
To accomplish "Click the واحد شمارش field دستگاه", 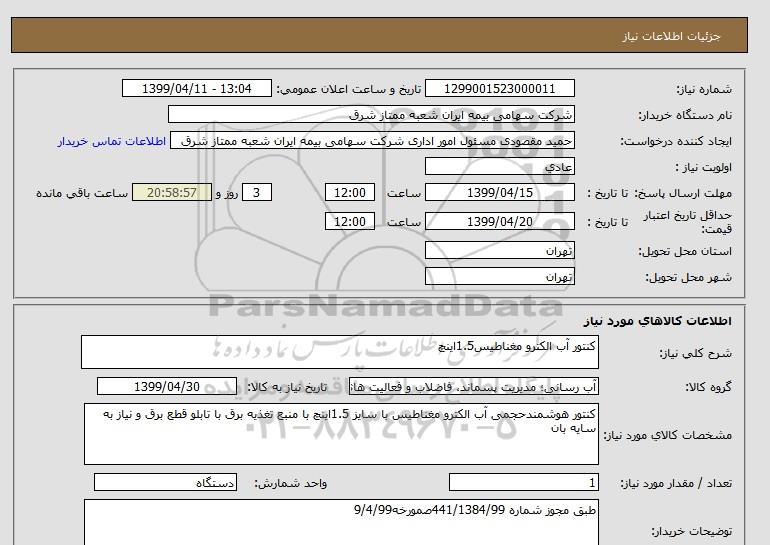I will pyautogui.click(x=165, y=483).
